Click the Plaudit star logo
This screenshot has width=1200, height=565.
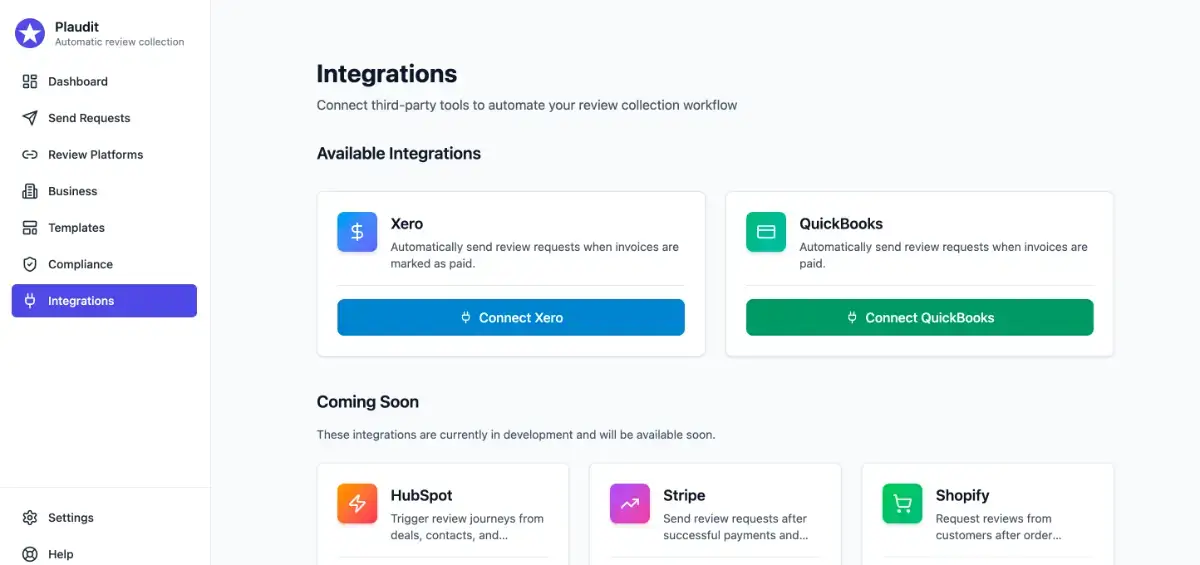point(30,34)
